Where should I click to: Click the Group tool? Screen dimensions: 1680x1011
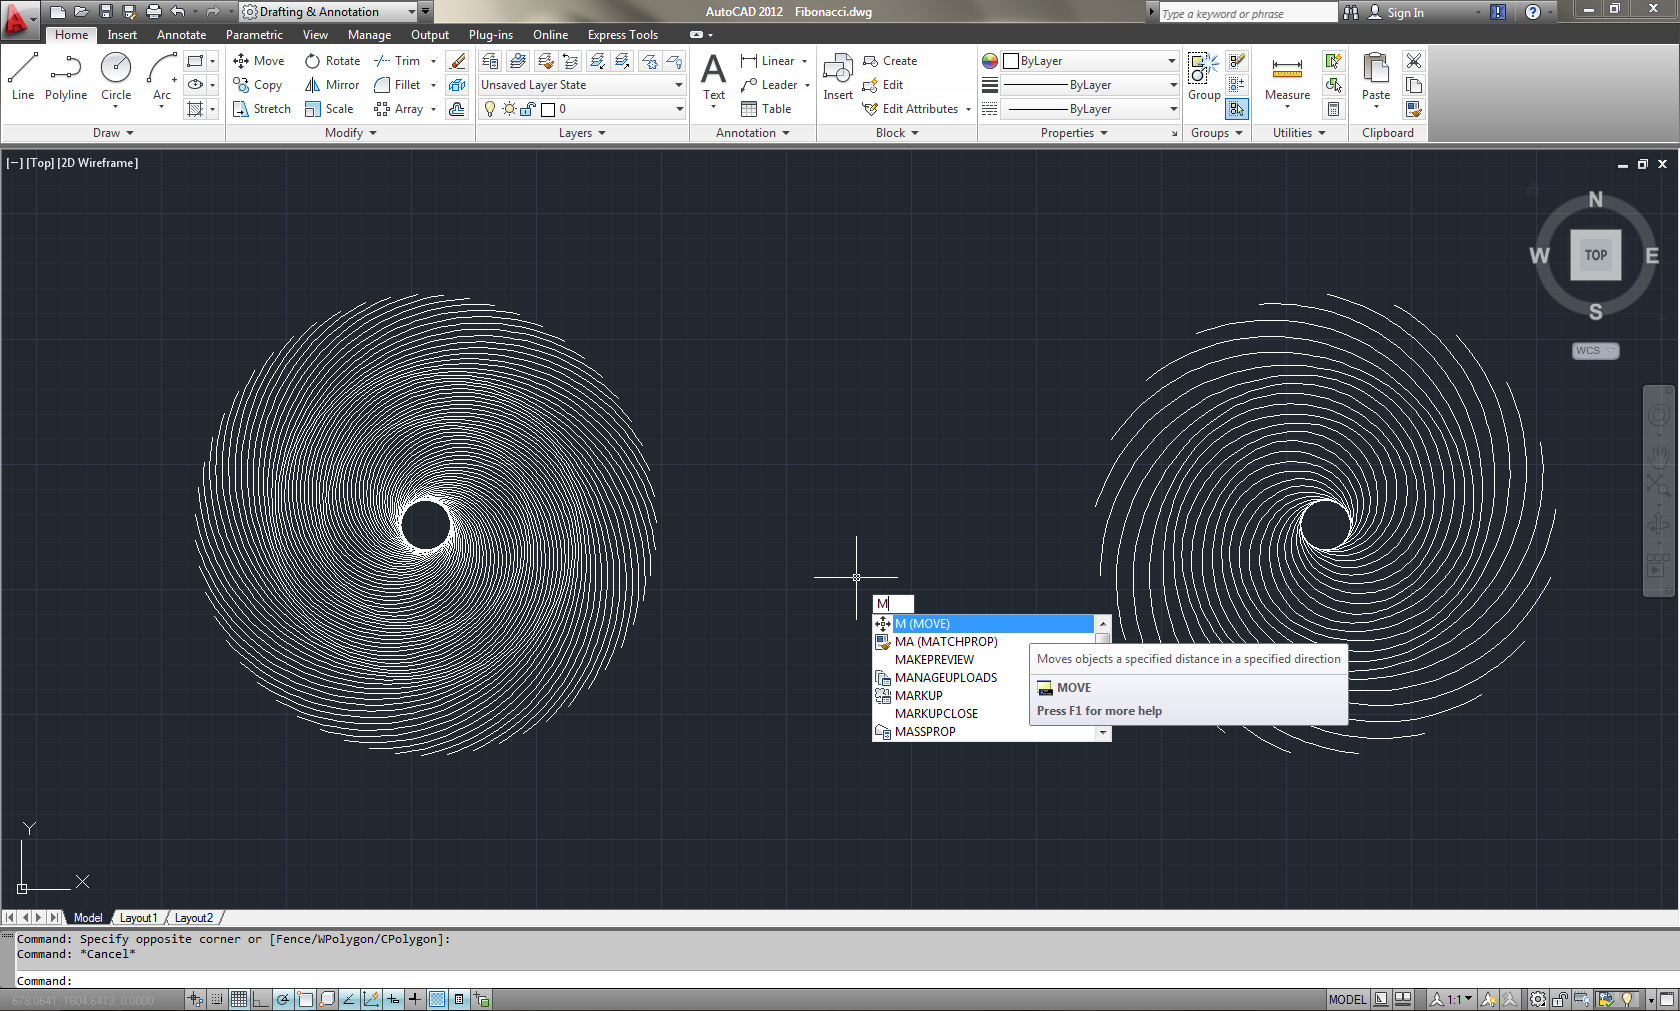(1204, 77)
